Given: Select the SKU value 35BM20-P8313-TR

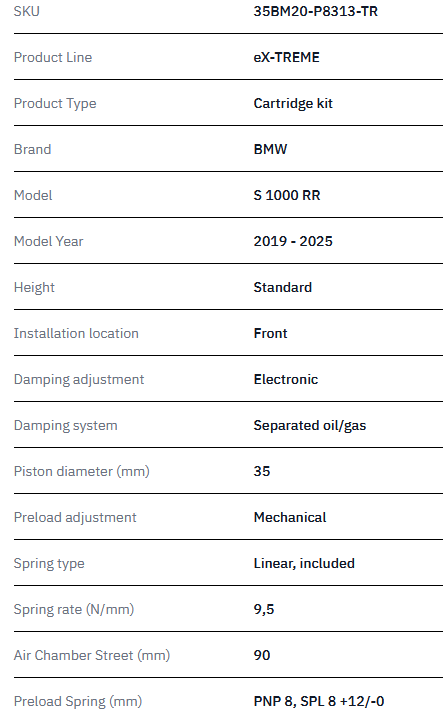Looking at the screenshot, I should pos(316,11).
